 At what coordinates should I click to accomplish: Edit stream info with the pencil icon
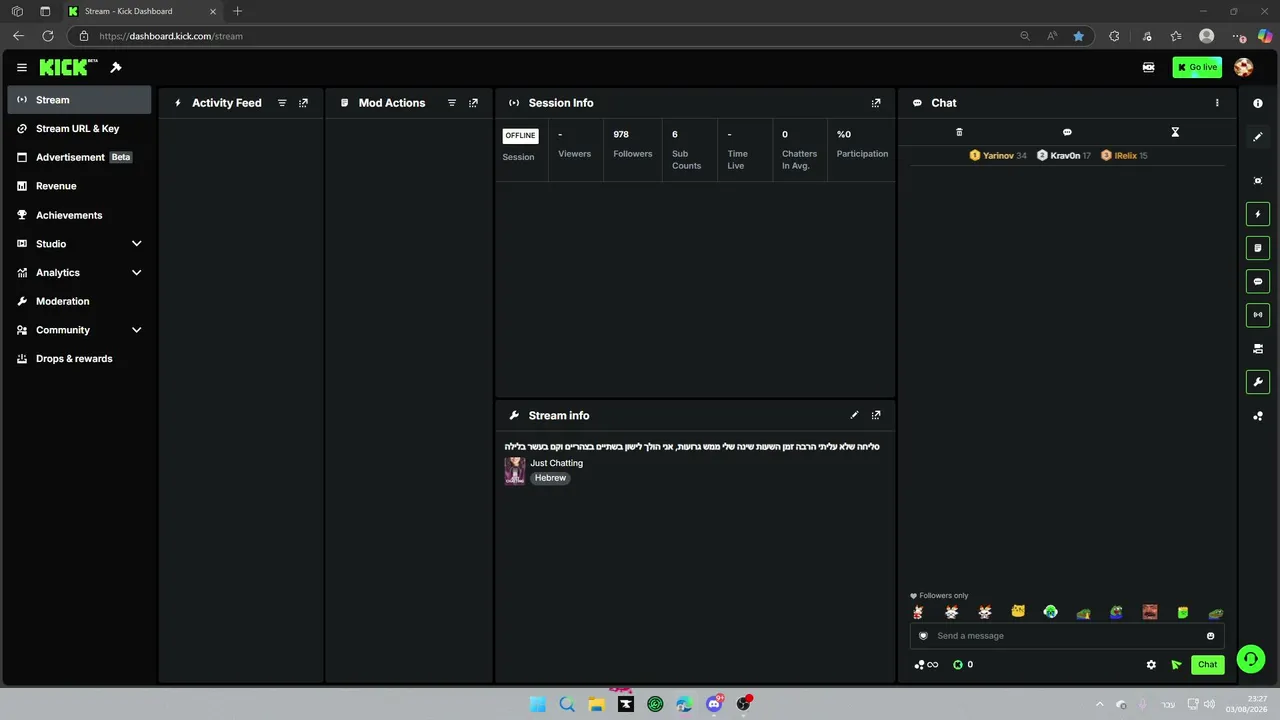[x=854, y=415]
